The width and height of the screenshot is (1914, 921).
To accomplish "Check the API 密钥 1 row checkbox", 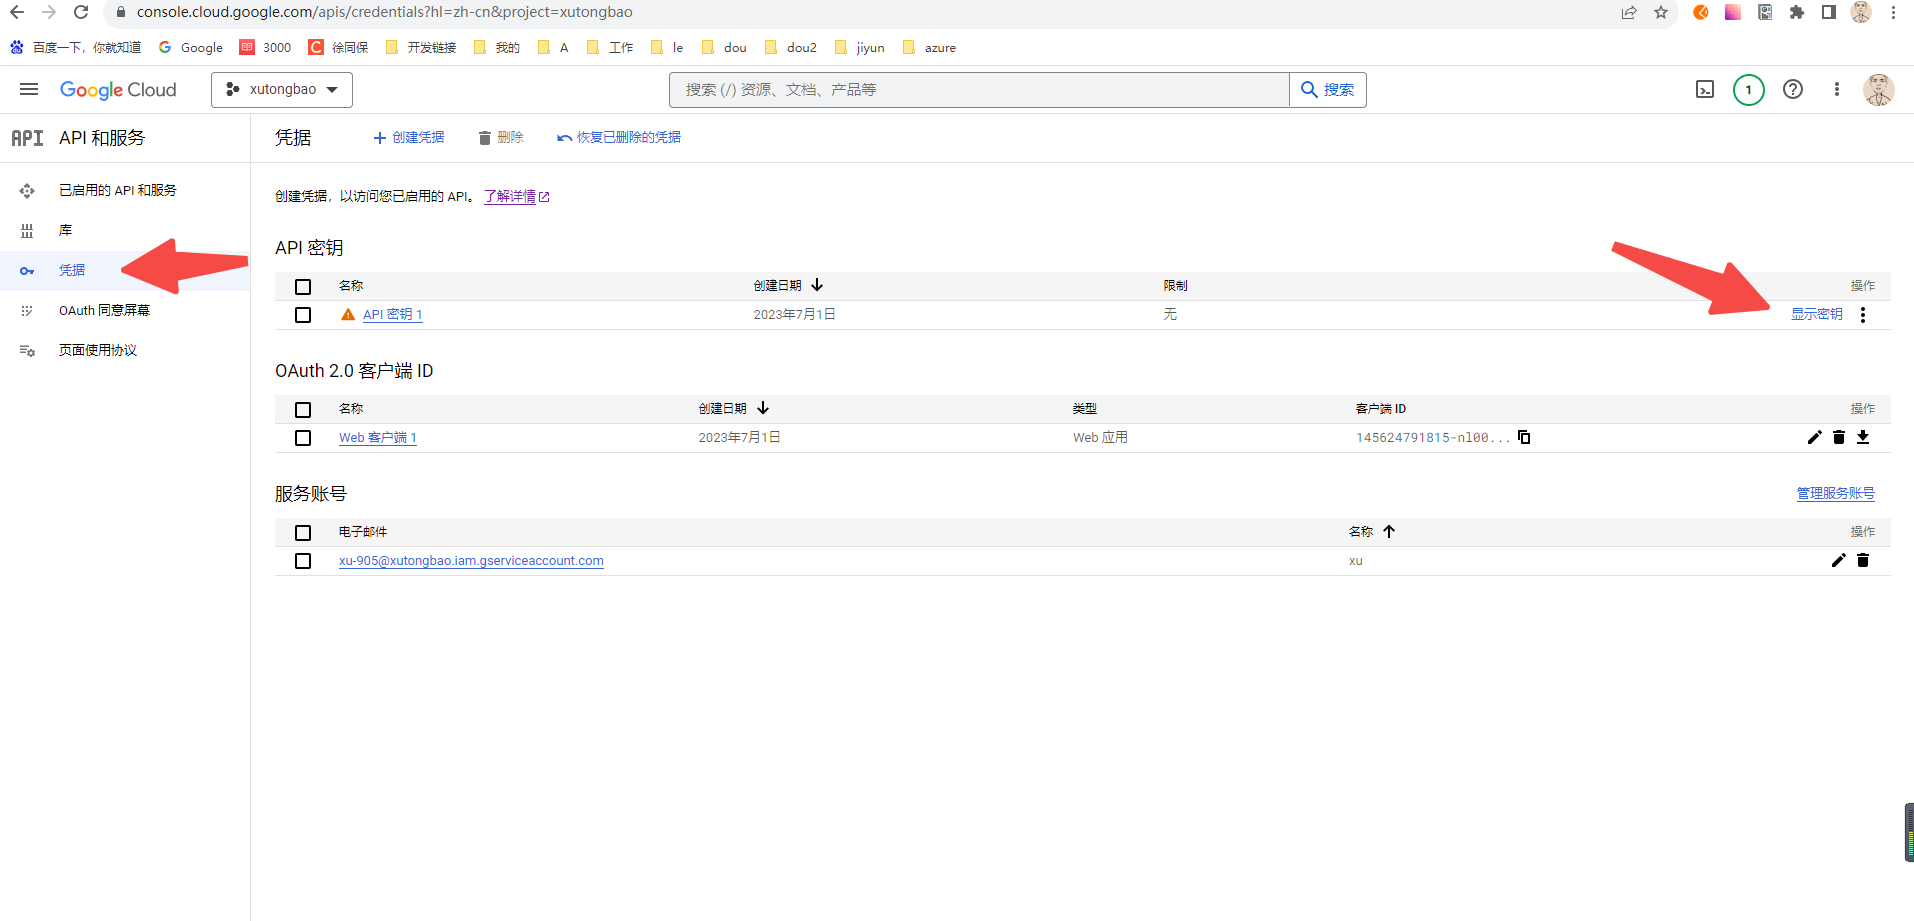I will (303, 314).
